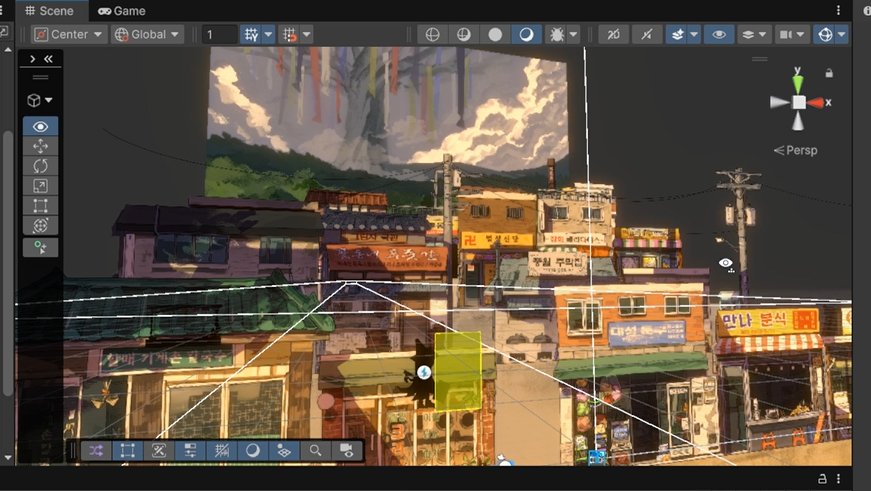The height and width of the screenshot is (491, 871).
Task: Click the grid snap value field showing 1
Action: (220, 34)
